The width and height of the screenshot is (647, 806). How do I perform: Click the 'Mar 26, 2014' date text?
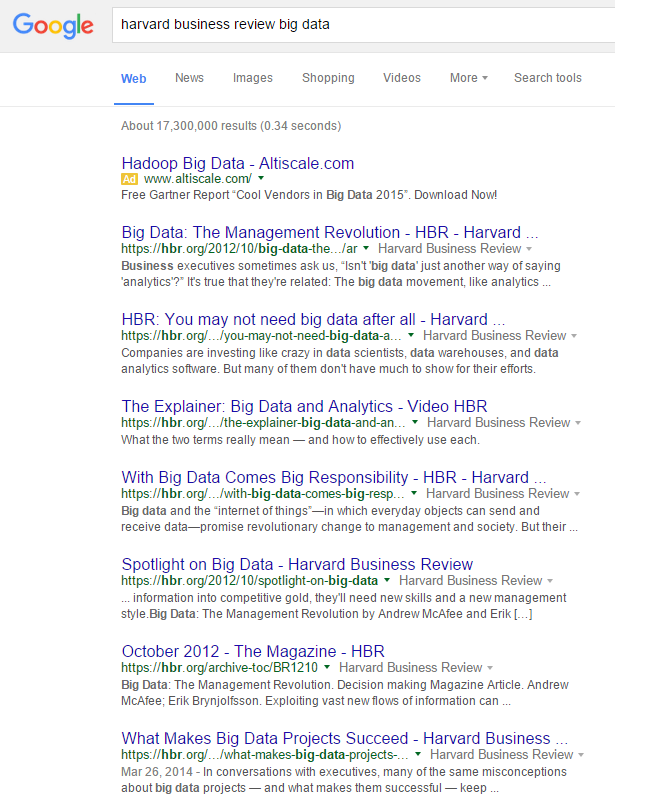tap(157, 772)
